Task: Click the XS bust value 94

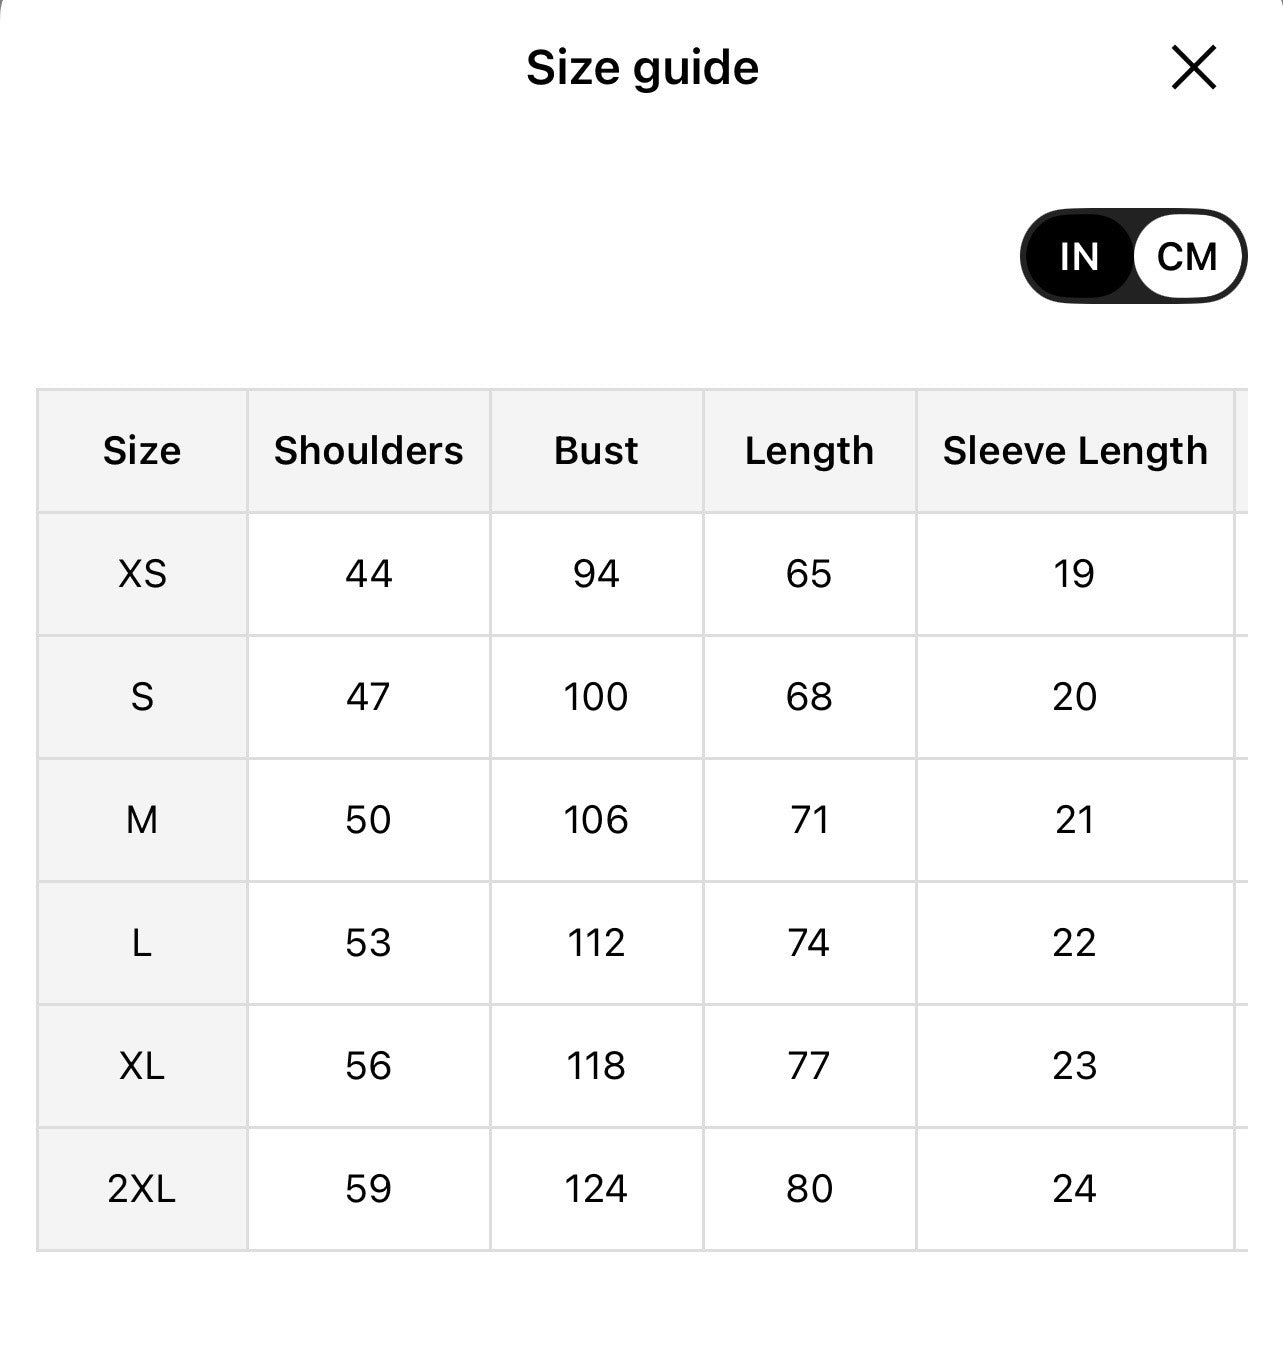Action: tap(596, 574)
